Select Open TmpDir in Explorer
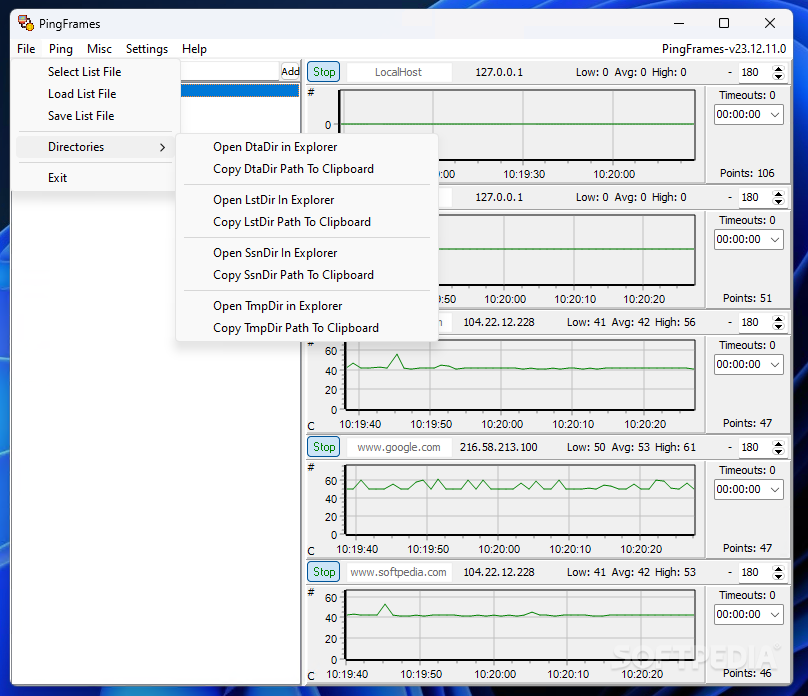 (x=307, y=306)
